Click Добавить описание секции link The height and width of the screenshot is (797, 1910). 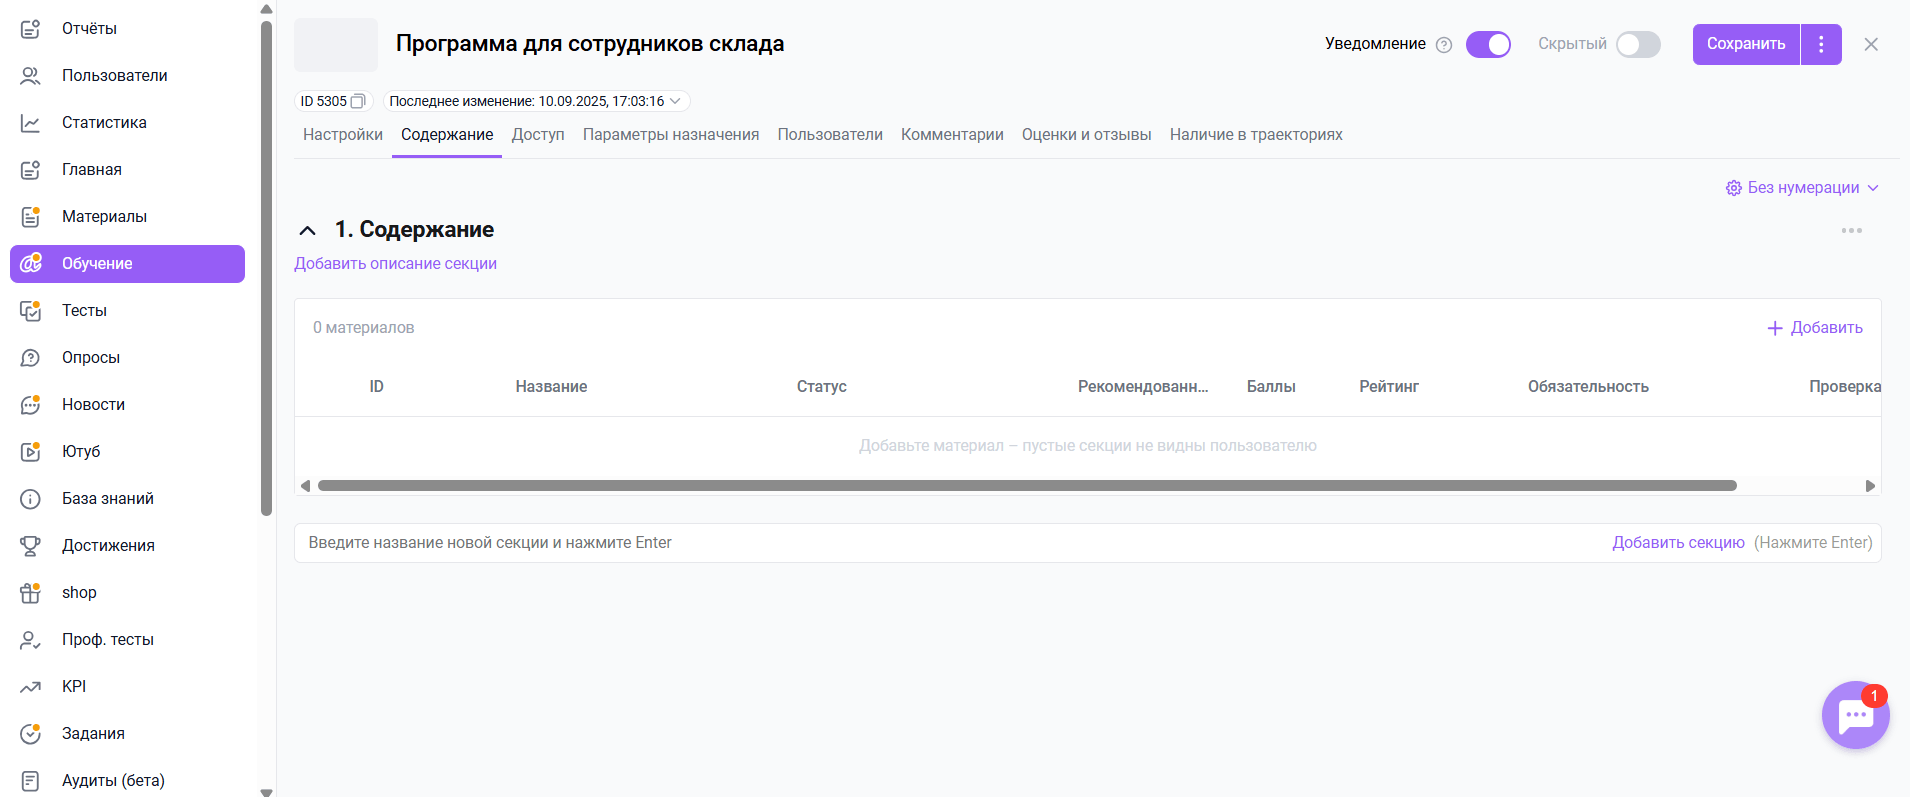(x=395, y=264)
